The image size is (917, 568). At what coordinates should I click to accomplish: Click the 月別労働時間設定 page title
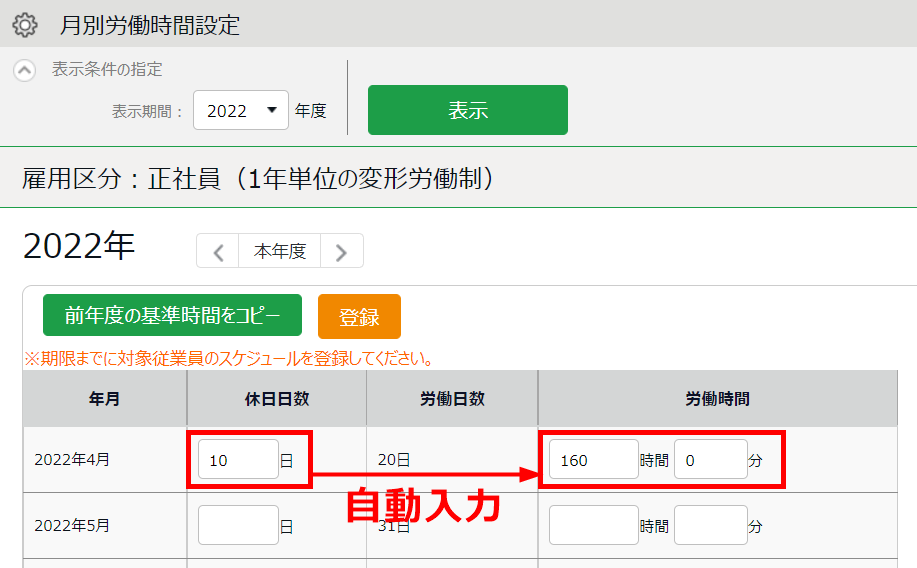pyautogui.click(x=150, y=25)
